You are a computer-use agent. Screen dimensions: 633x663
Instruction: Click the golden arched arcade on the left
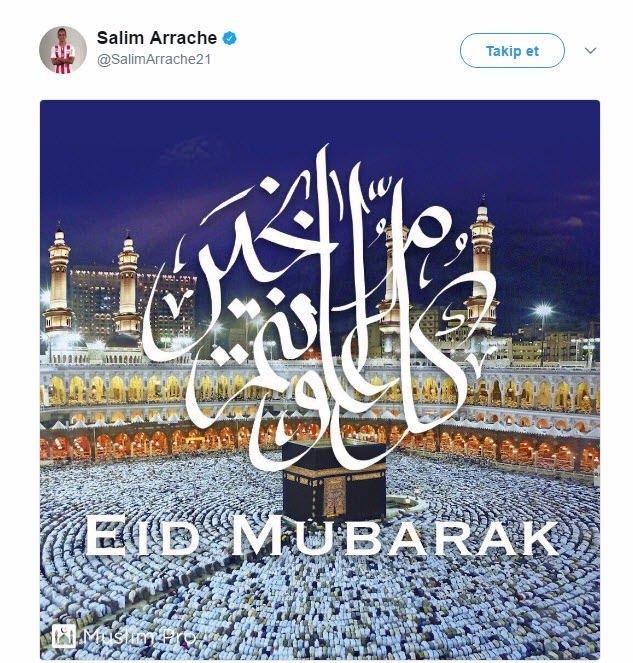[x=114, y=389]
